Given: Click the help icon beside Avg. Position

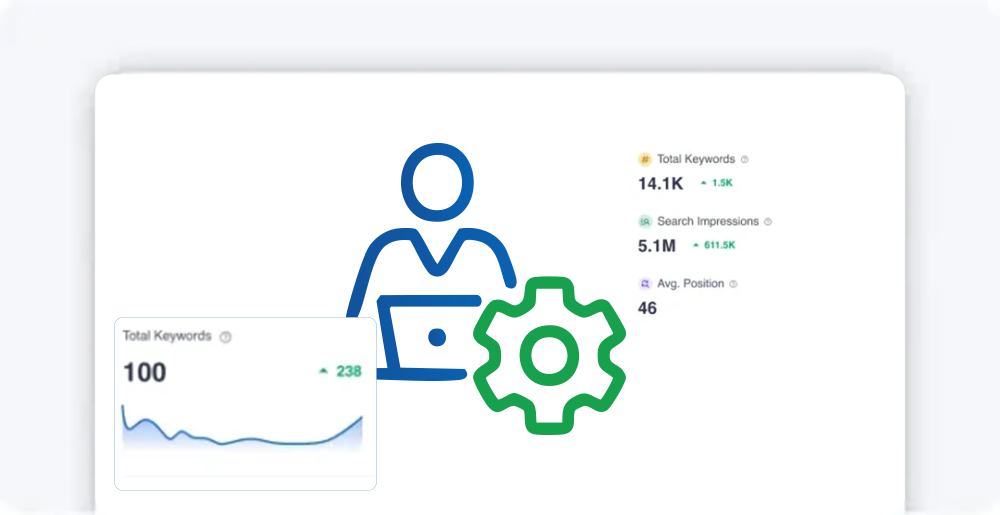Looking at the screenshot, I should point(733,284).
